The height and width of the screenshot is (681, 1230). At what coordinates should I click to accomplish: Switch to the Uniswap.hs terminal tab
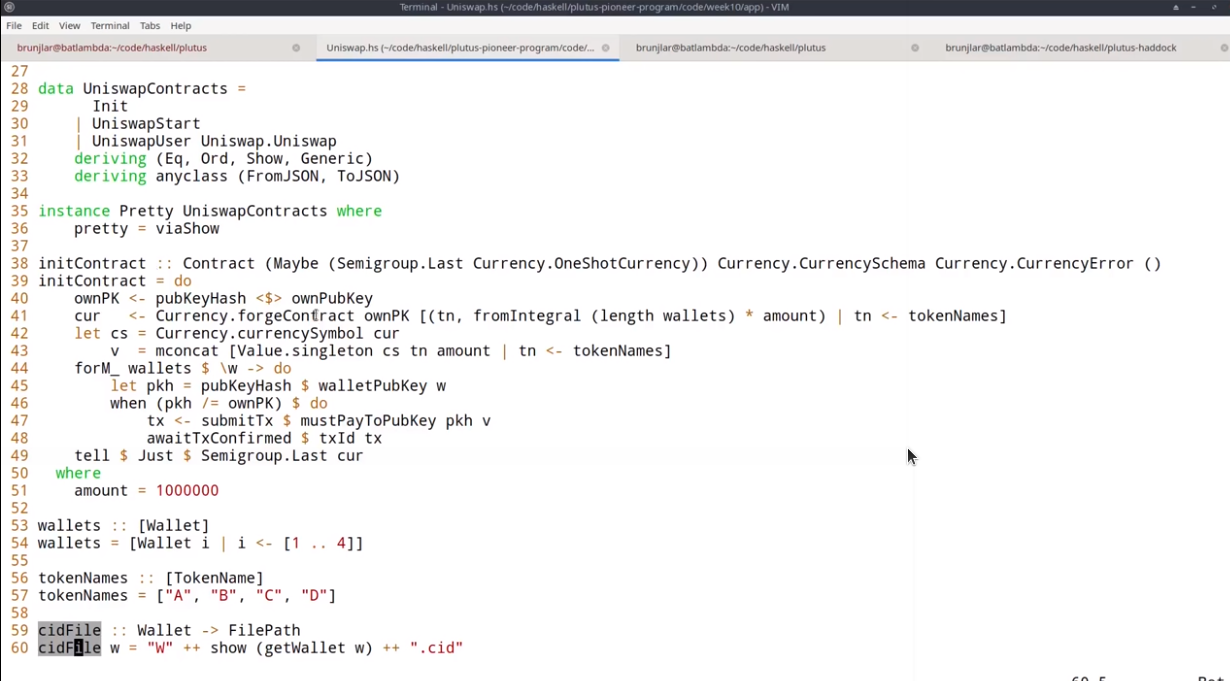point(460,48)
